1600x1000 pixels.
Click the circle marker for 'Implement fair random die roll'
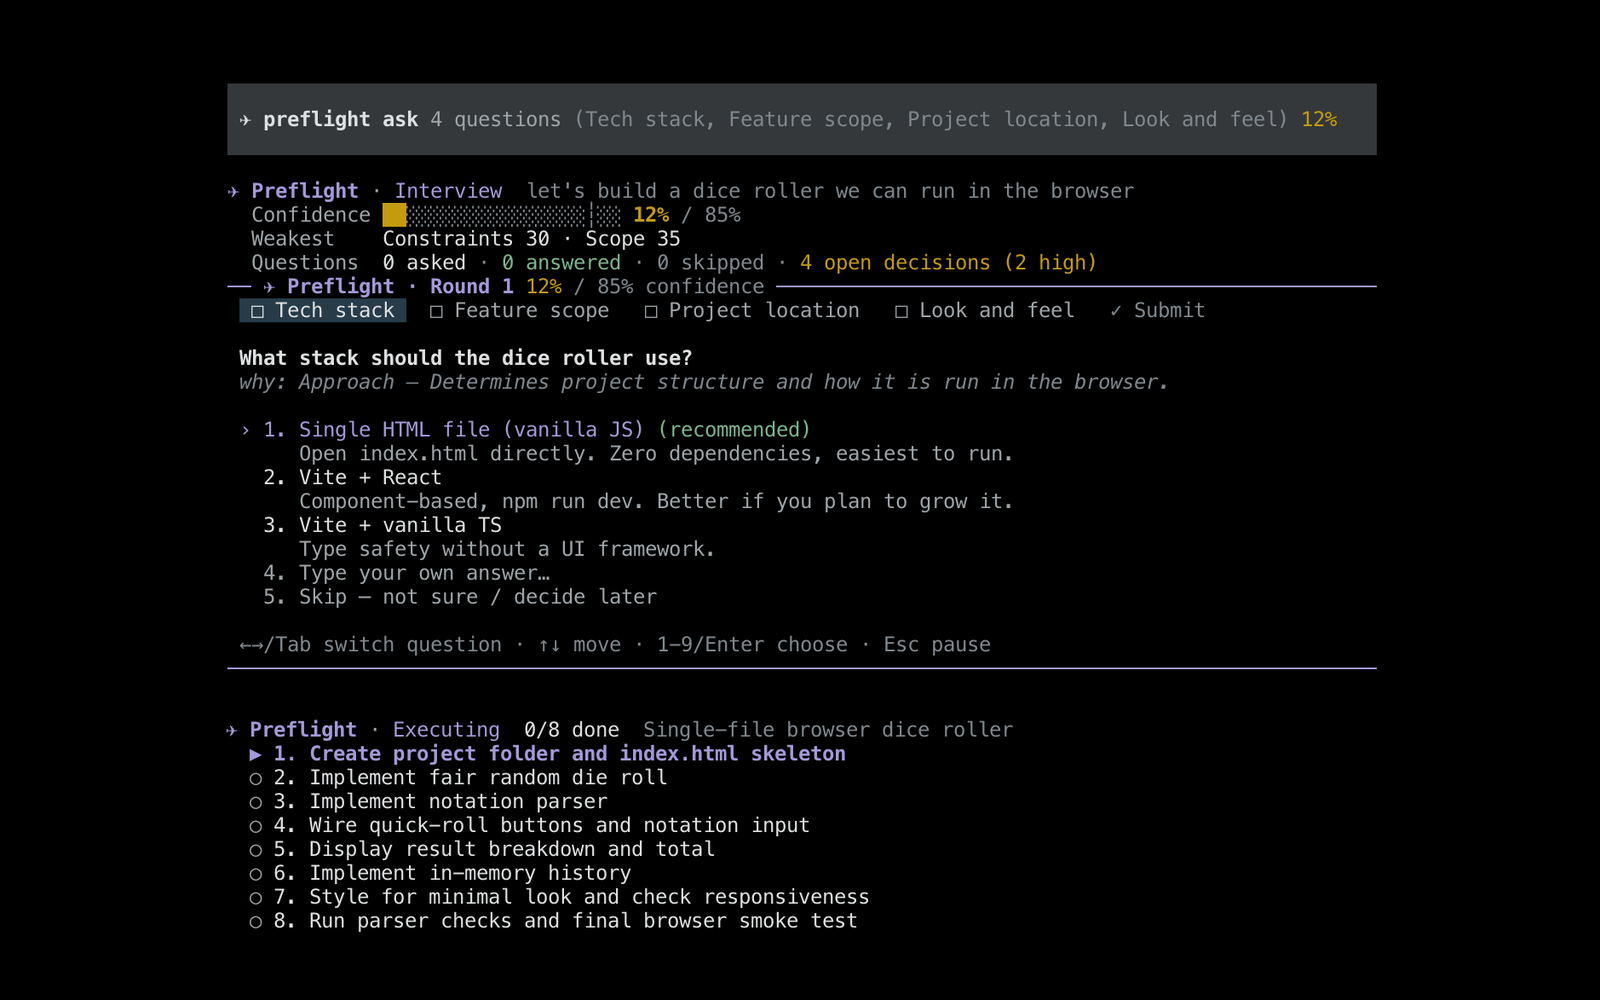256,778
